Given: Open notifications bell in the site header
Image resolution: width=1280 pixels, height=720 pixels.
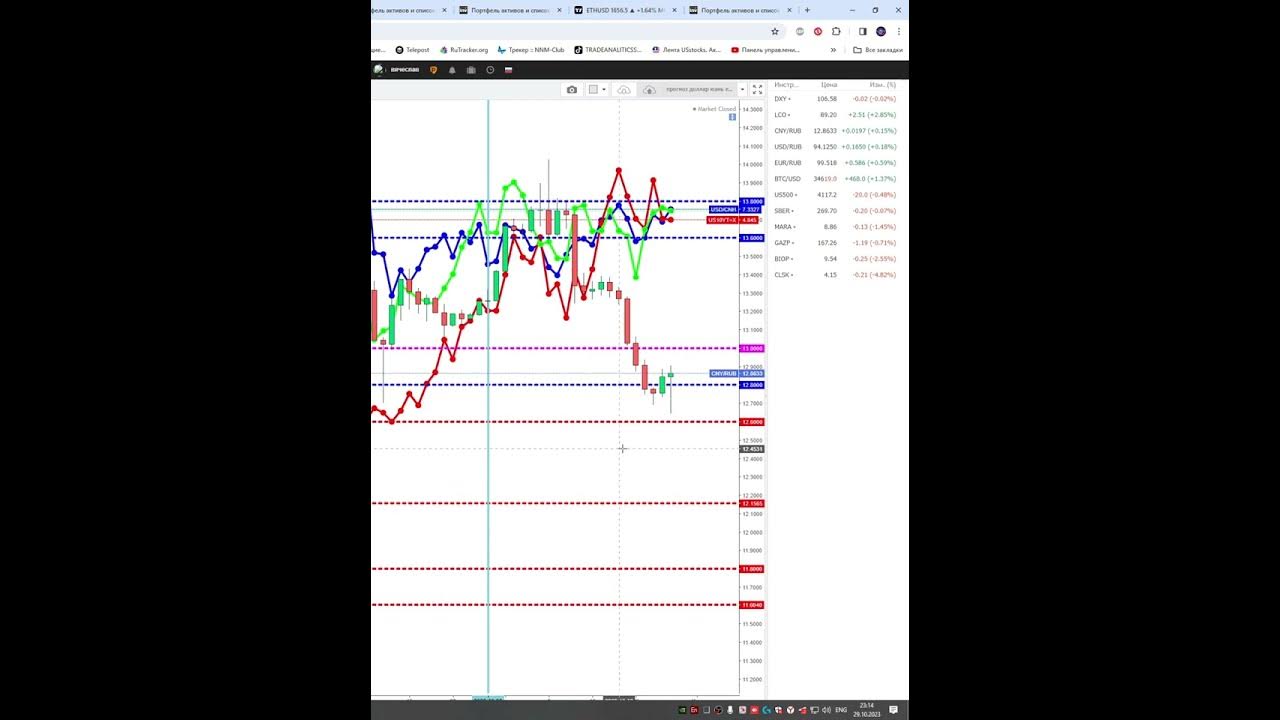Looking at the screenshot, I should 452,70.
